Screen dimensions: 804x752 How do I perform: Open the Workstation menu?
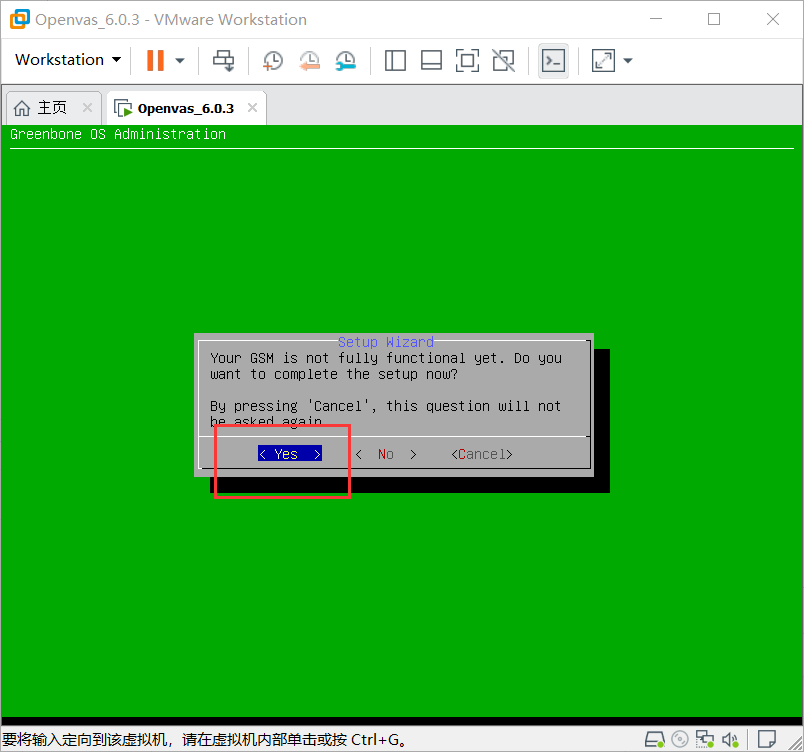point(68,60)
